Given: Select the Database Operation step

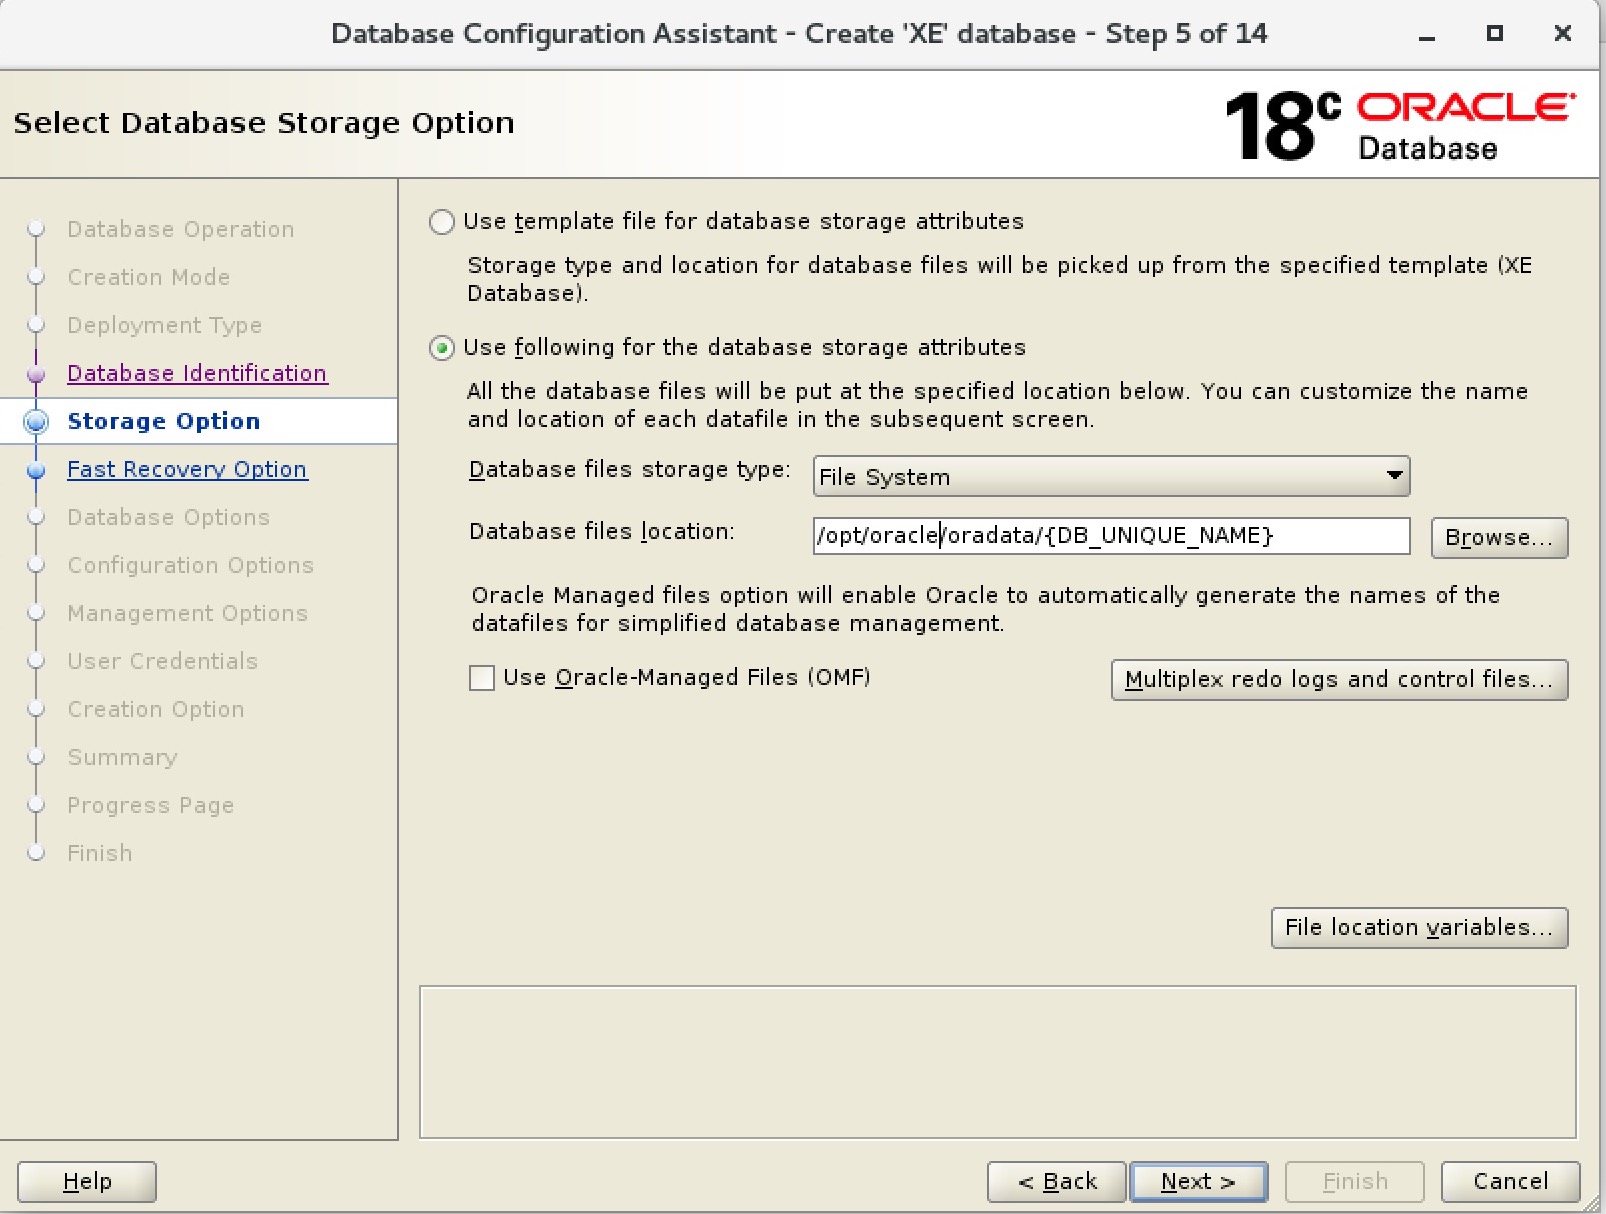Looking at the screenshot, I should (x=180, y=229).
